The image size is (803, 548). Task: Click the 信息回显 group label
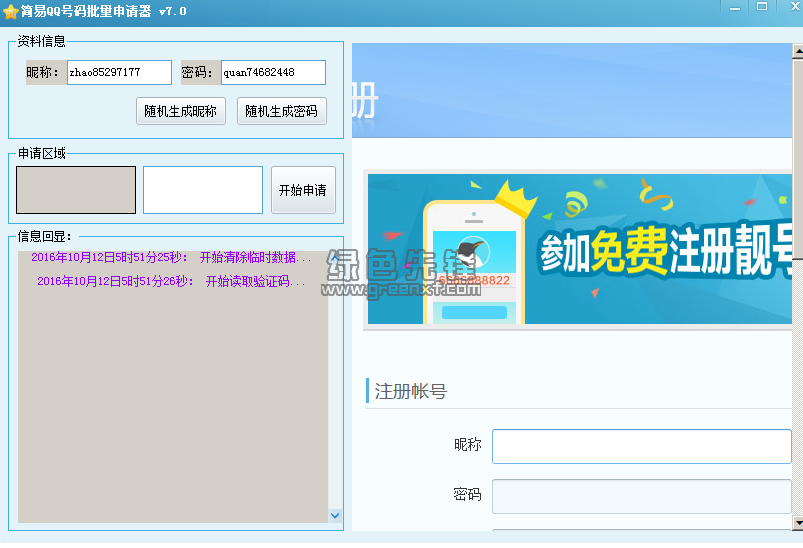[x=45, y=237]
